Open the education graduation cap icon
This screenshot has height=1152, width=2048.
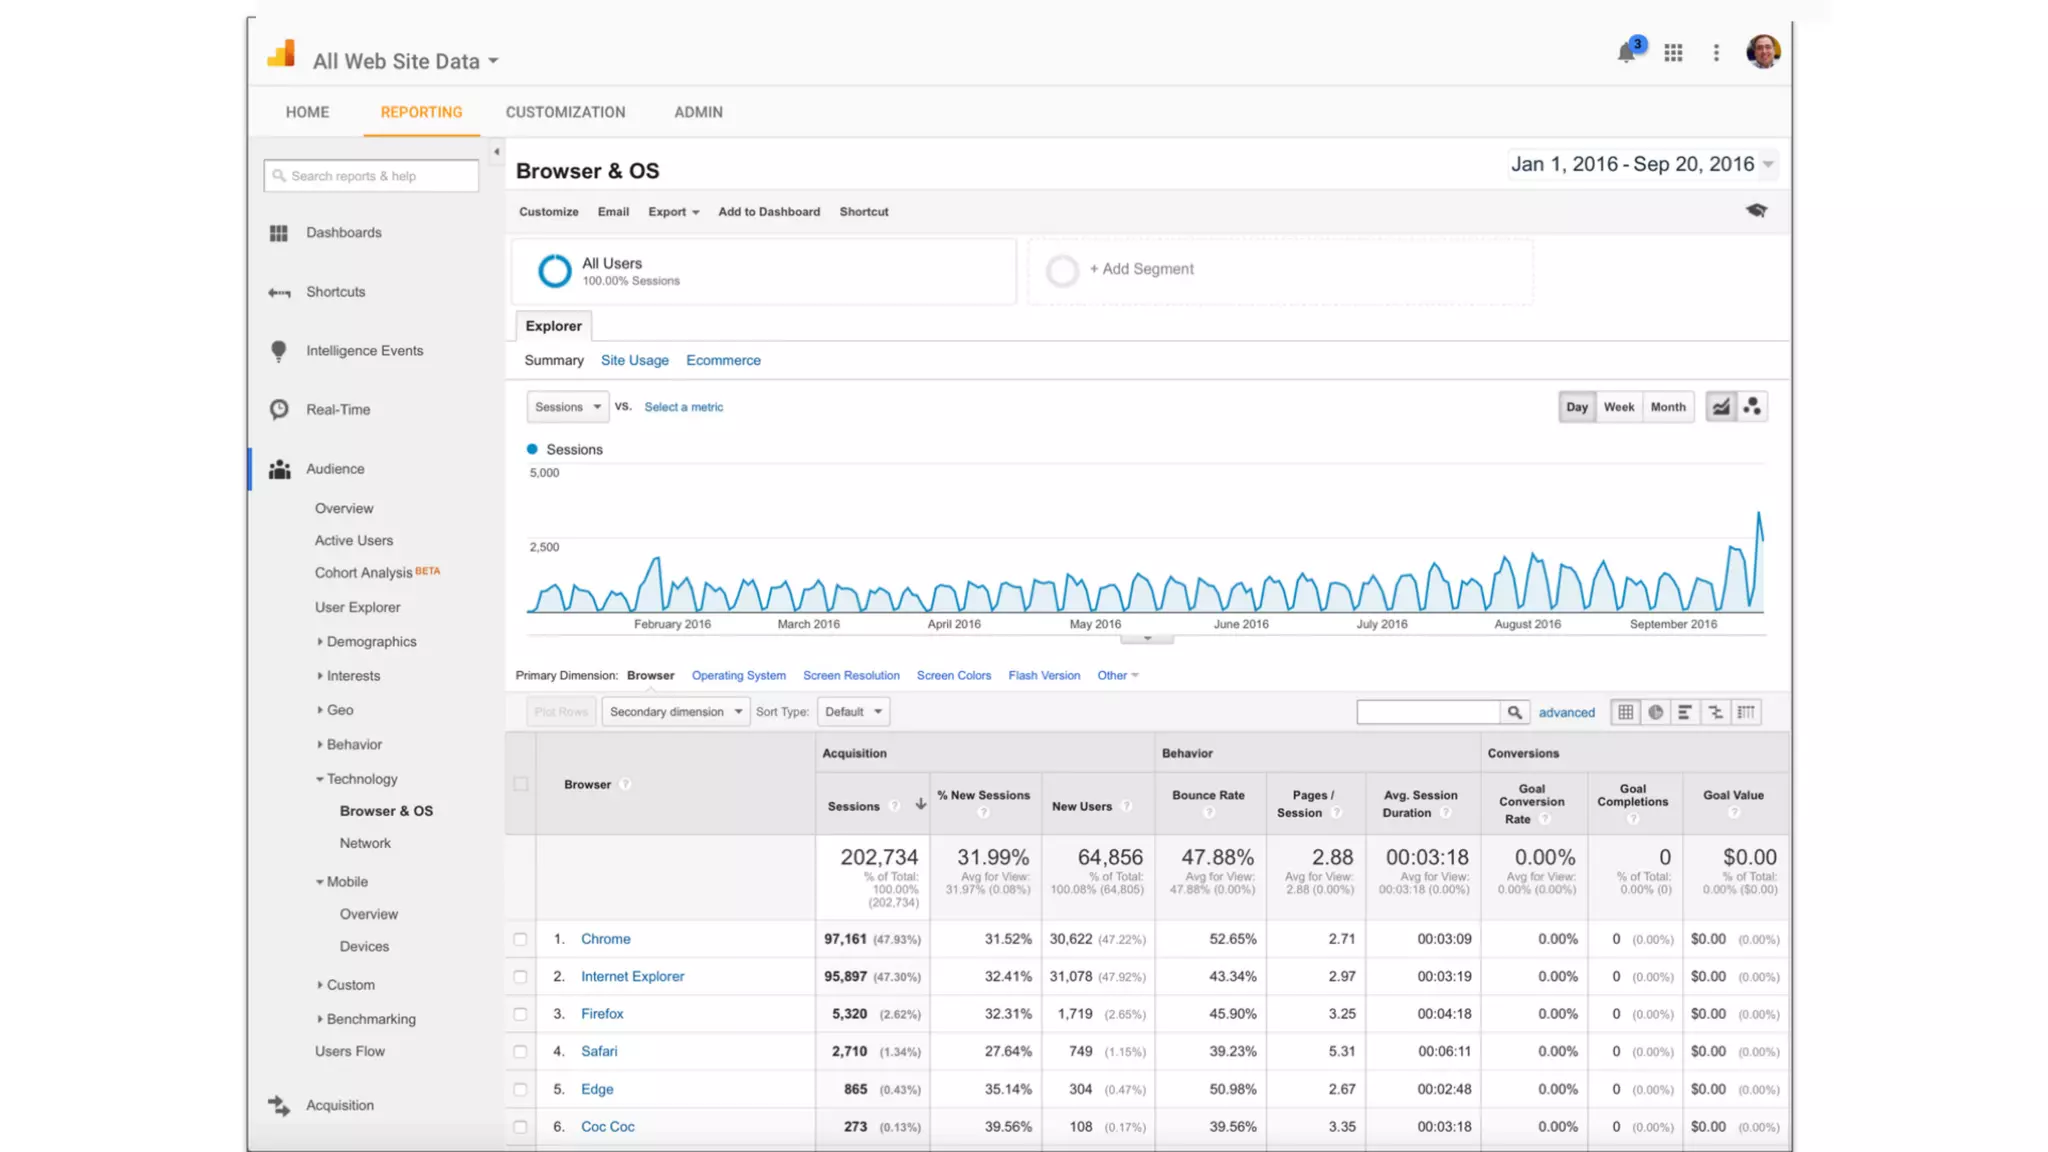(x=1756, y=210)
